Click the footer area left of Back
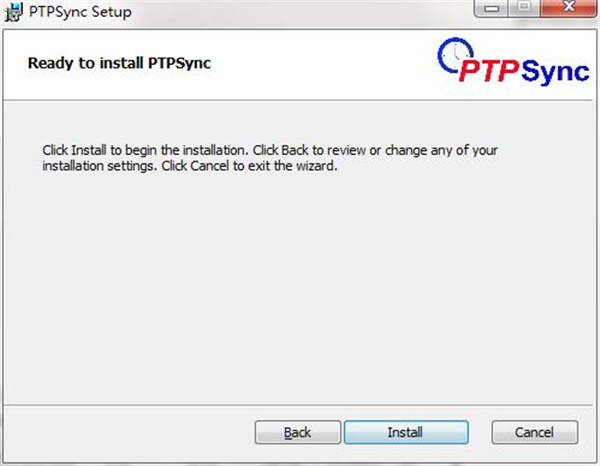The height and width of the screenshot is (466, 600). [129, 432]
